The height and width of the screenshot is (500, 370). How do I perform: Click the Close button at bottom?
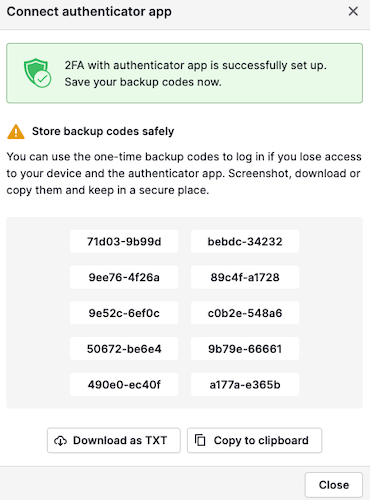coord(334,485)
